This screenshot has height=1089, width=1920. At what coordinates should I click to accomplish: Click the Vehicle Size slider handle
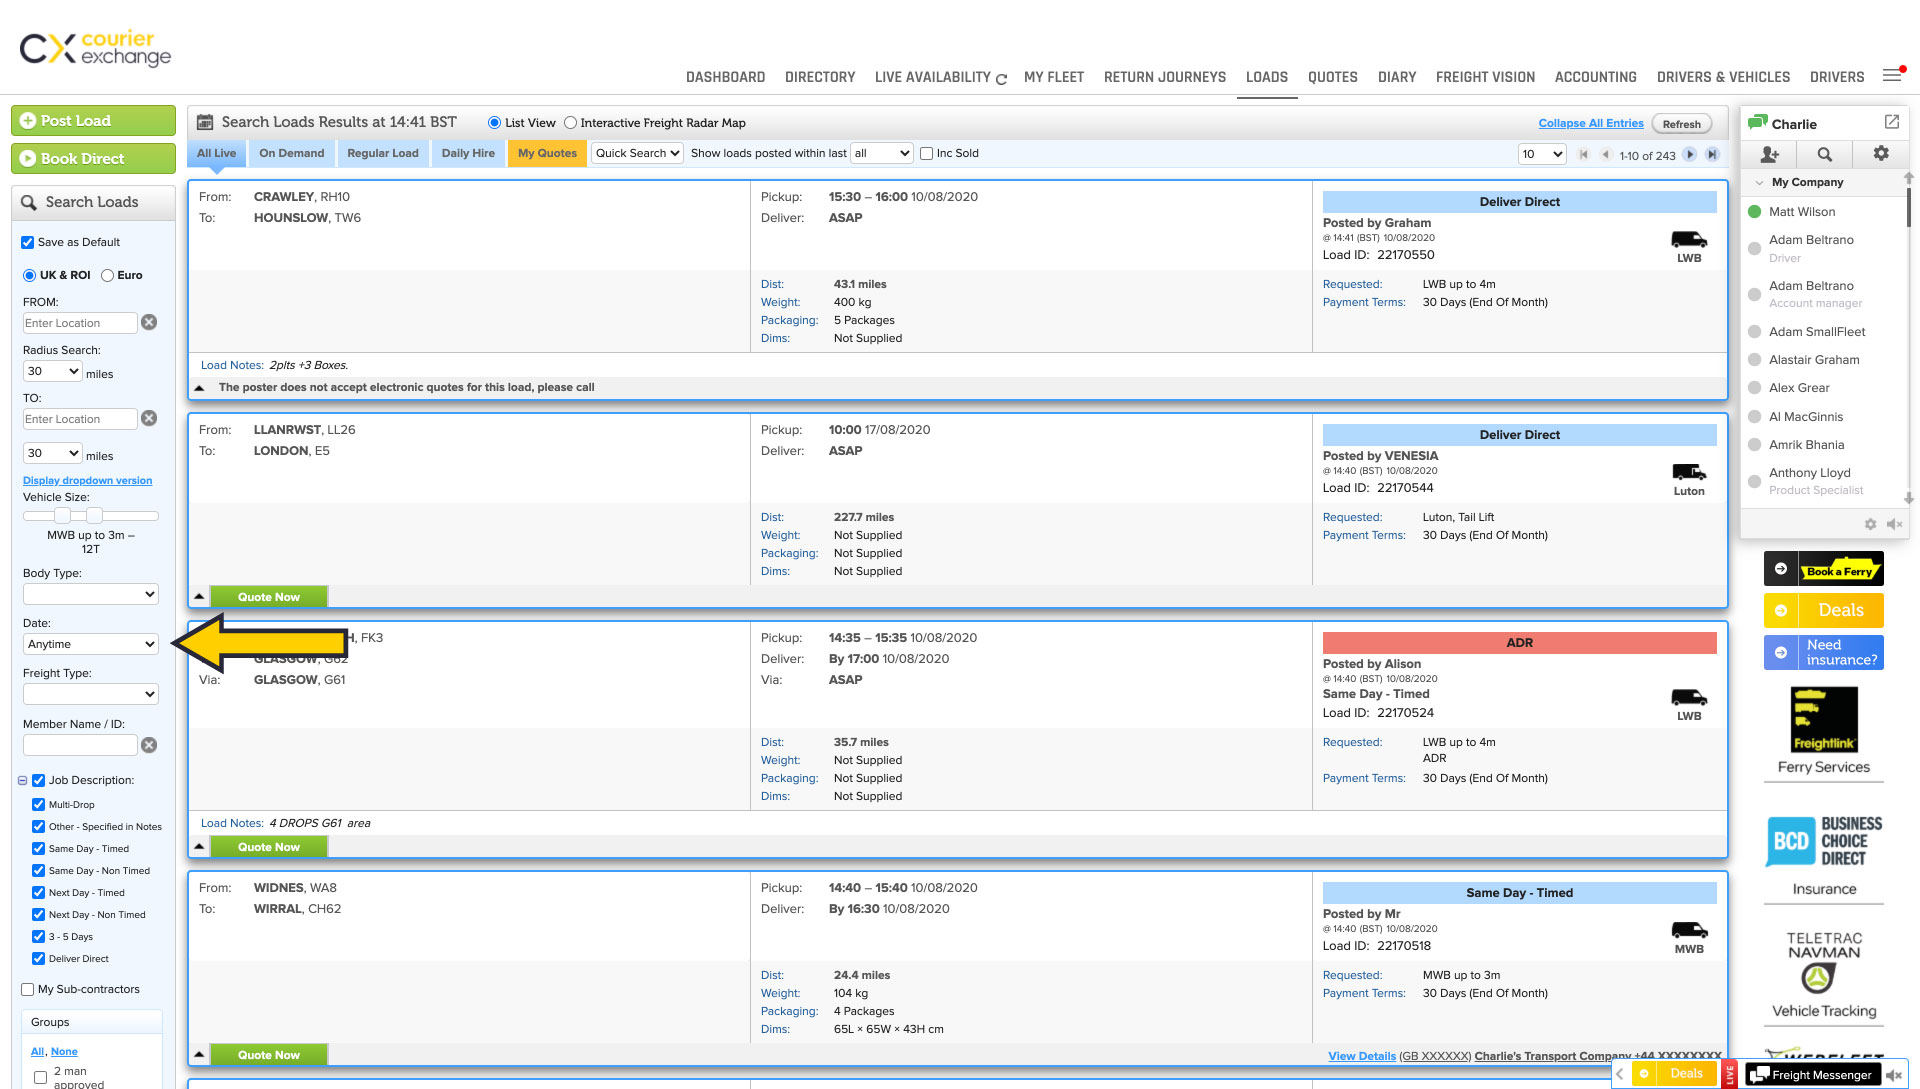(63, 516)
